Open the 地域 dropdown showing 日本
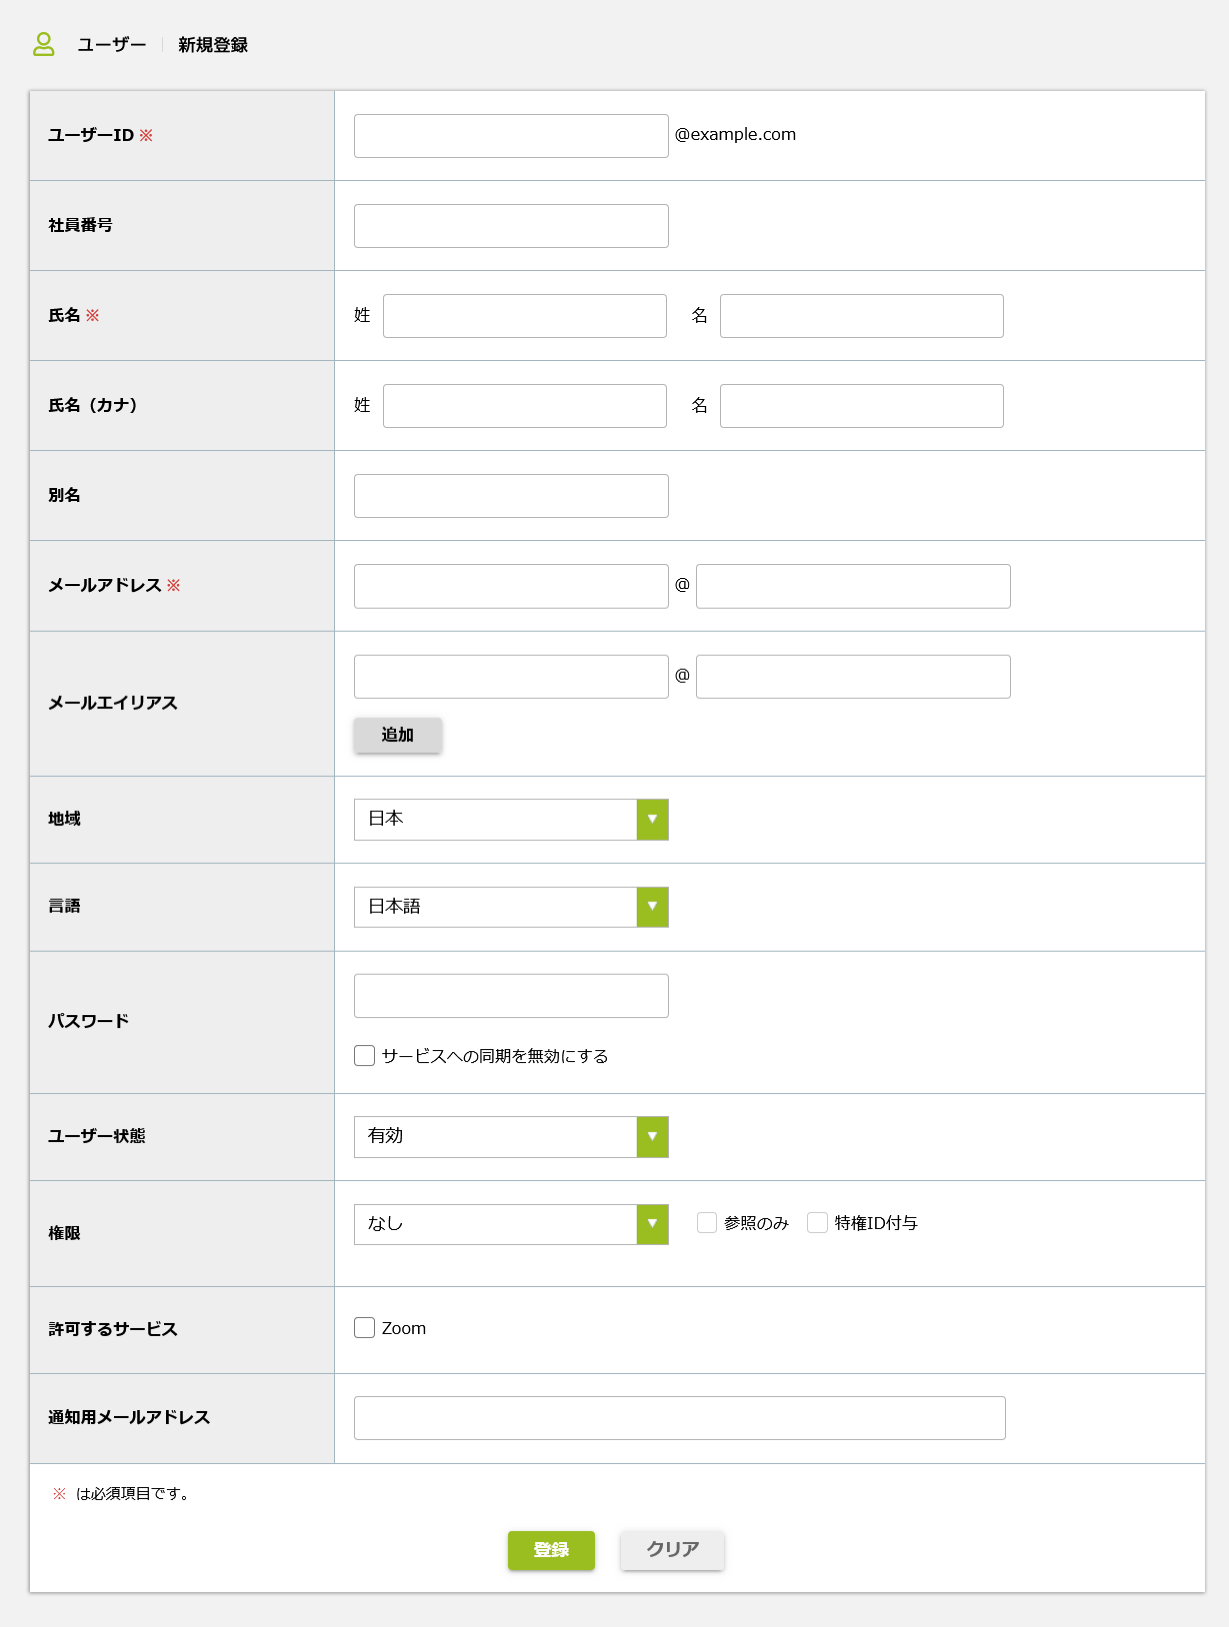Image resolution: width=1229 pixels, height=1627 pixels. [x=511, y=820]
